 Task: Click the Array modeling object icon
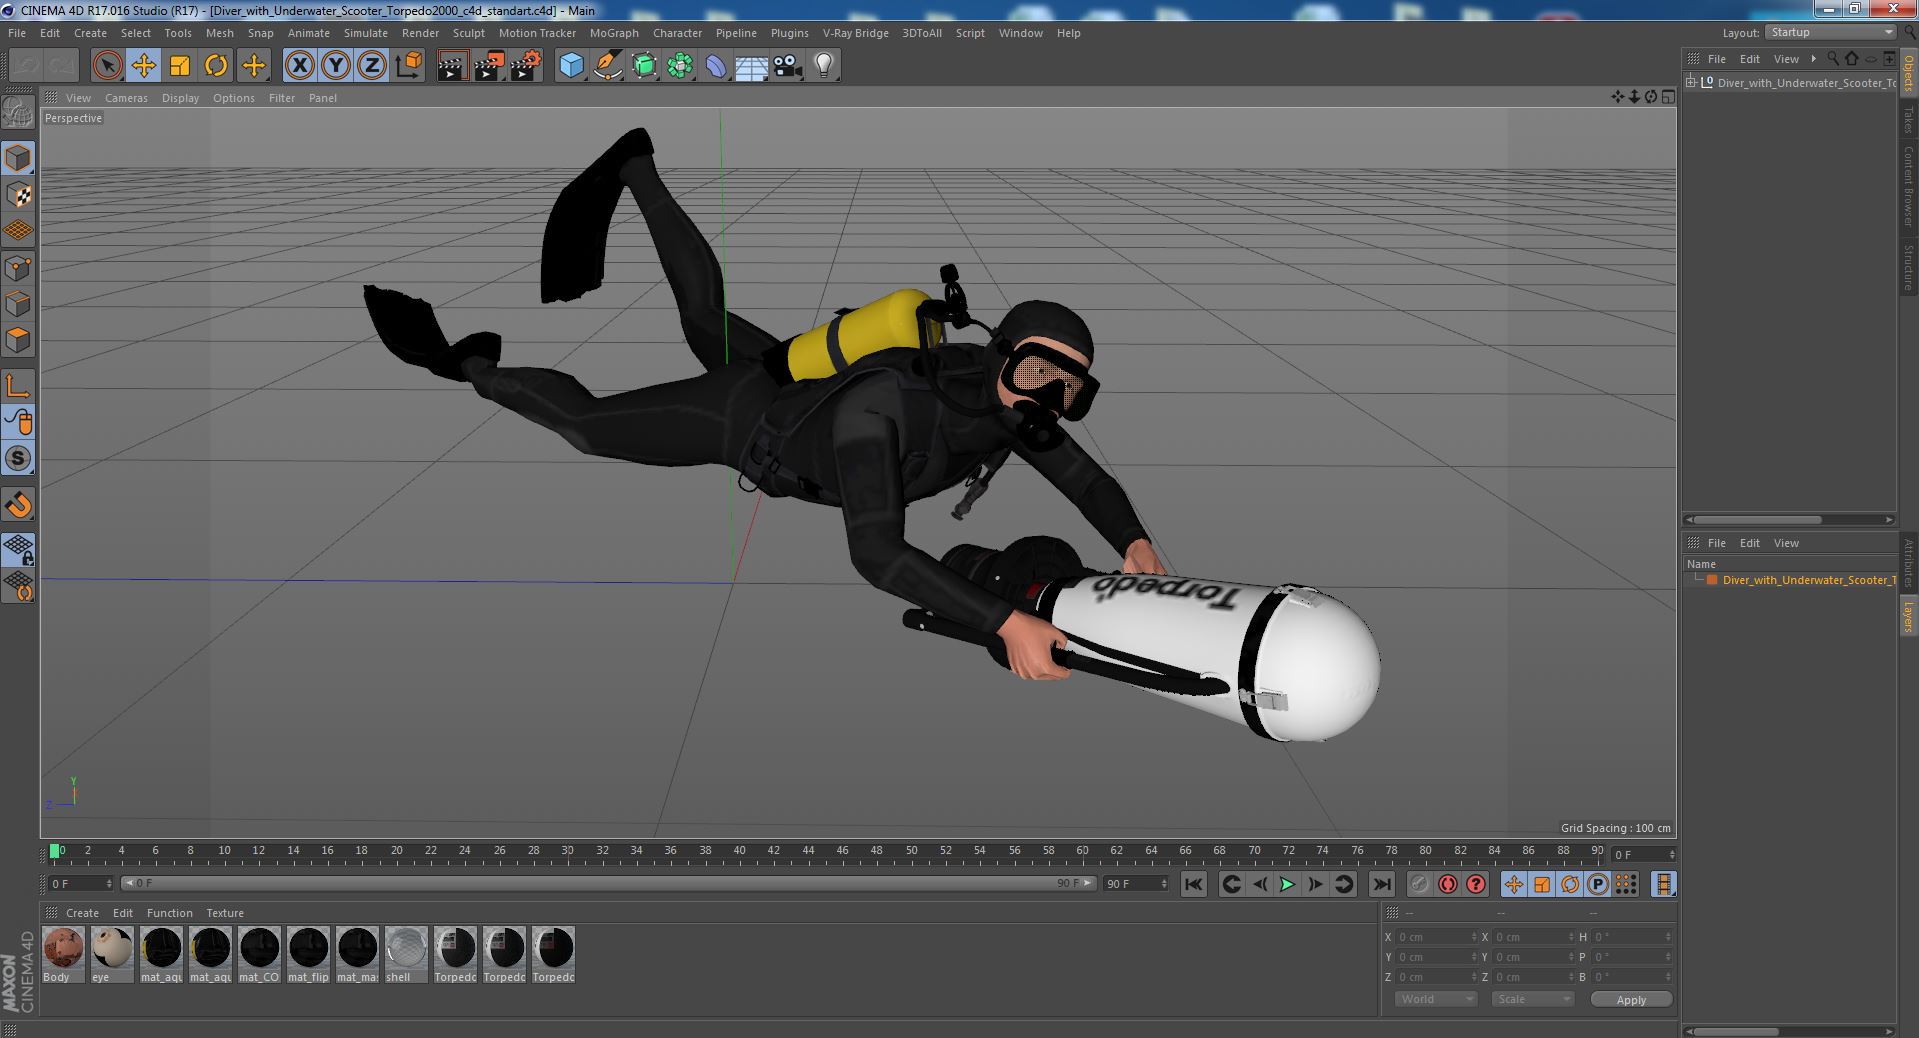[x=680, y=66]
